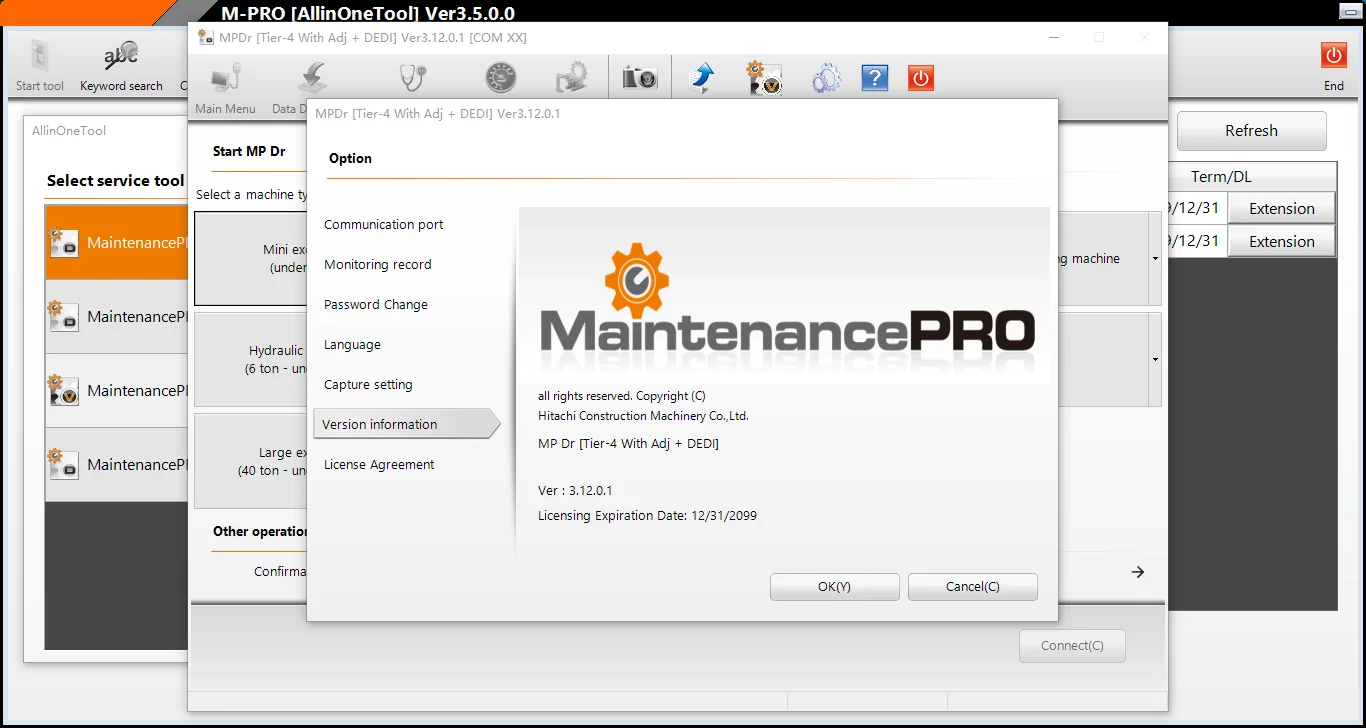The height and width of the screenshot is (728, 1366).
Task: Select Monitoring record in Option list
Action: pos(378,265)
